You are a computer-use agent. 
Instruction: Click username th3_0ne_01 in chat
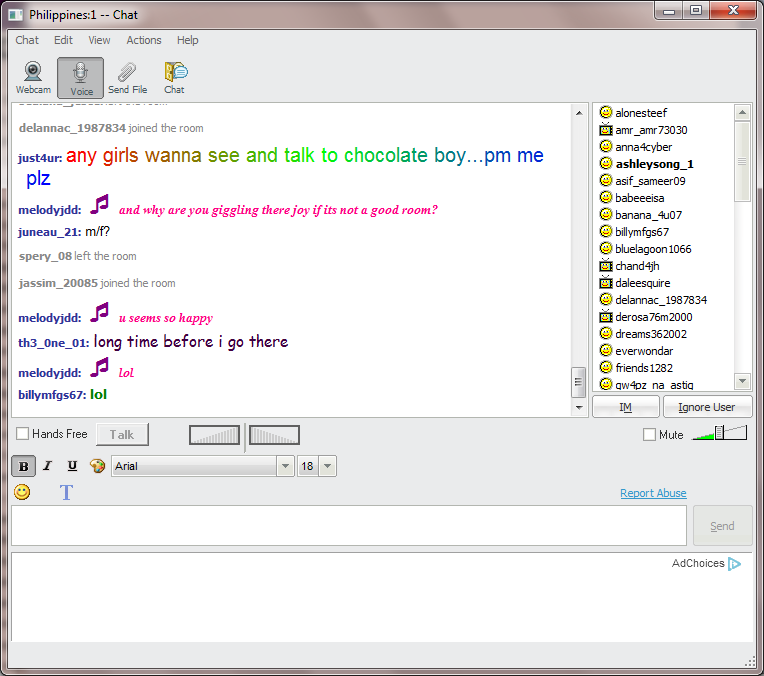54,343
